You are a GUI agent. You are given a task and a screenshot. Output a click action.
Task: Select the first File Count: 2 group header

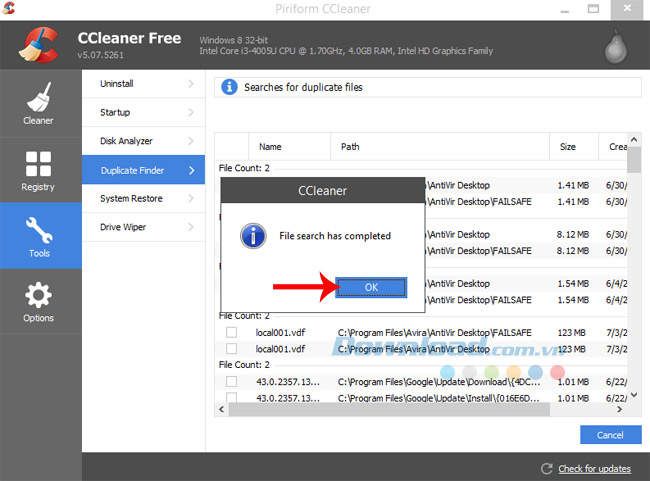pos(244,168)
